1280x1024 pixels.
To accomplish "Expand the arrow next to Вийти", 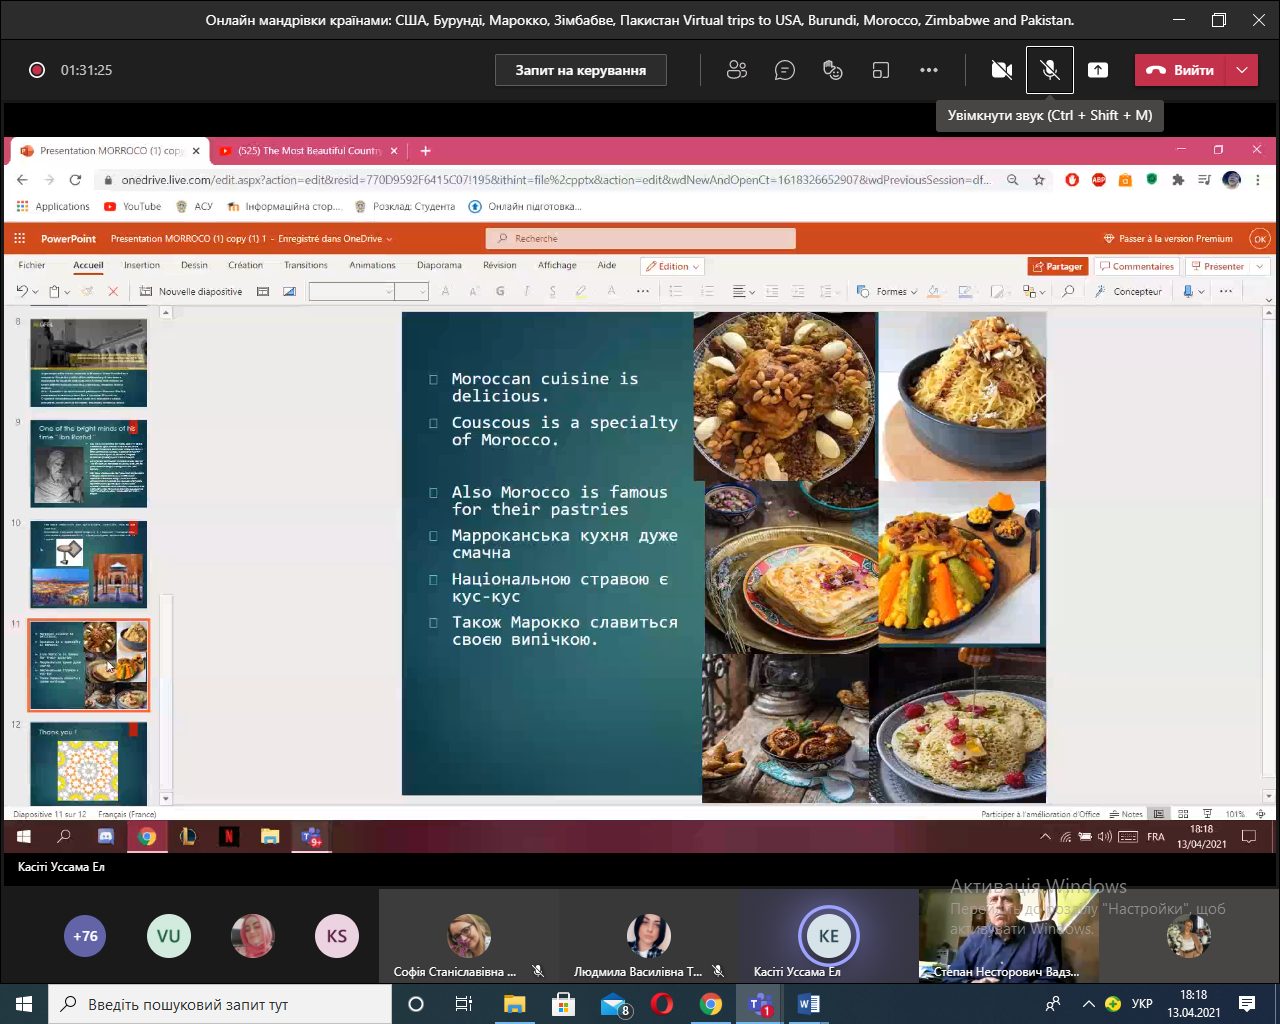I will [x=1242, y=70].
